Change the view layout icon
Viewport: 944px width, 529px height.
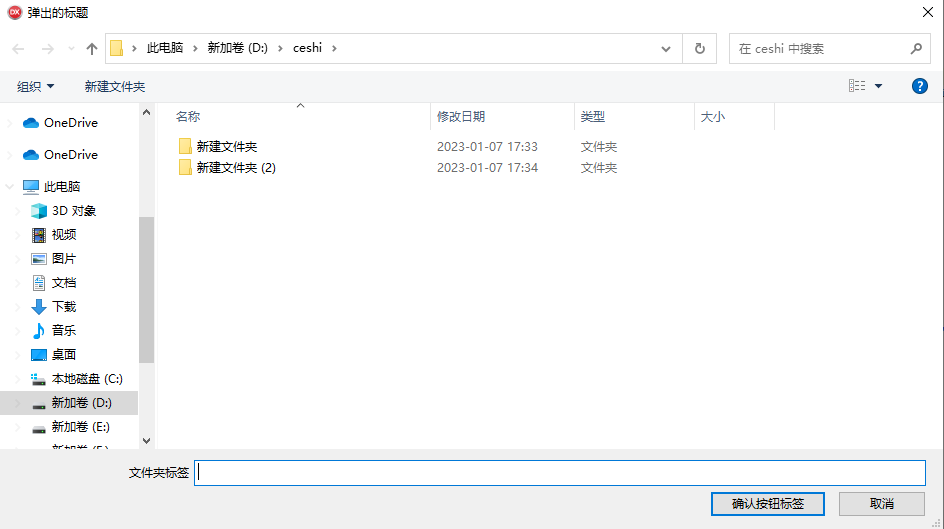(x=857, y=86)
